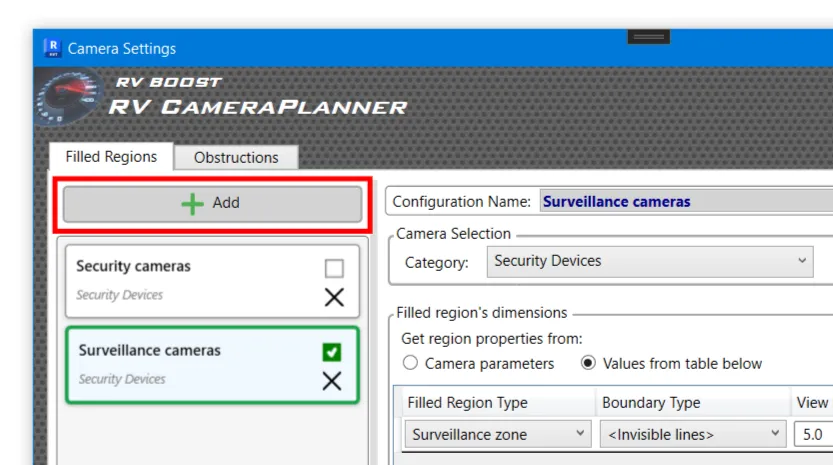Viewport: 833px width, 465px height.
Task: Open the Category dropdown
Action: [x=651, y=261]
